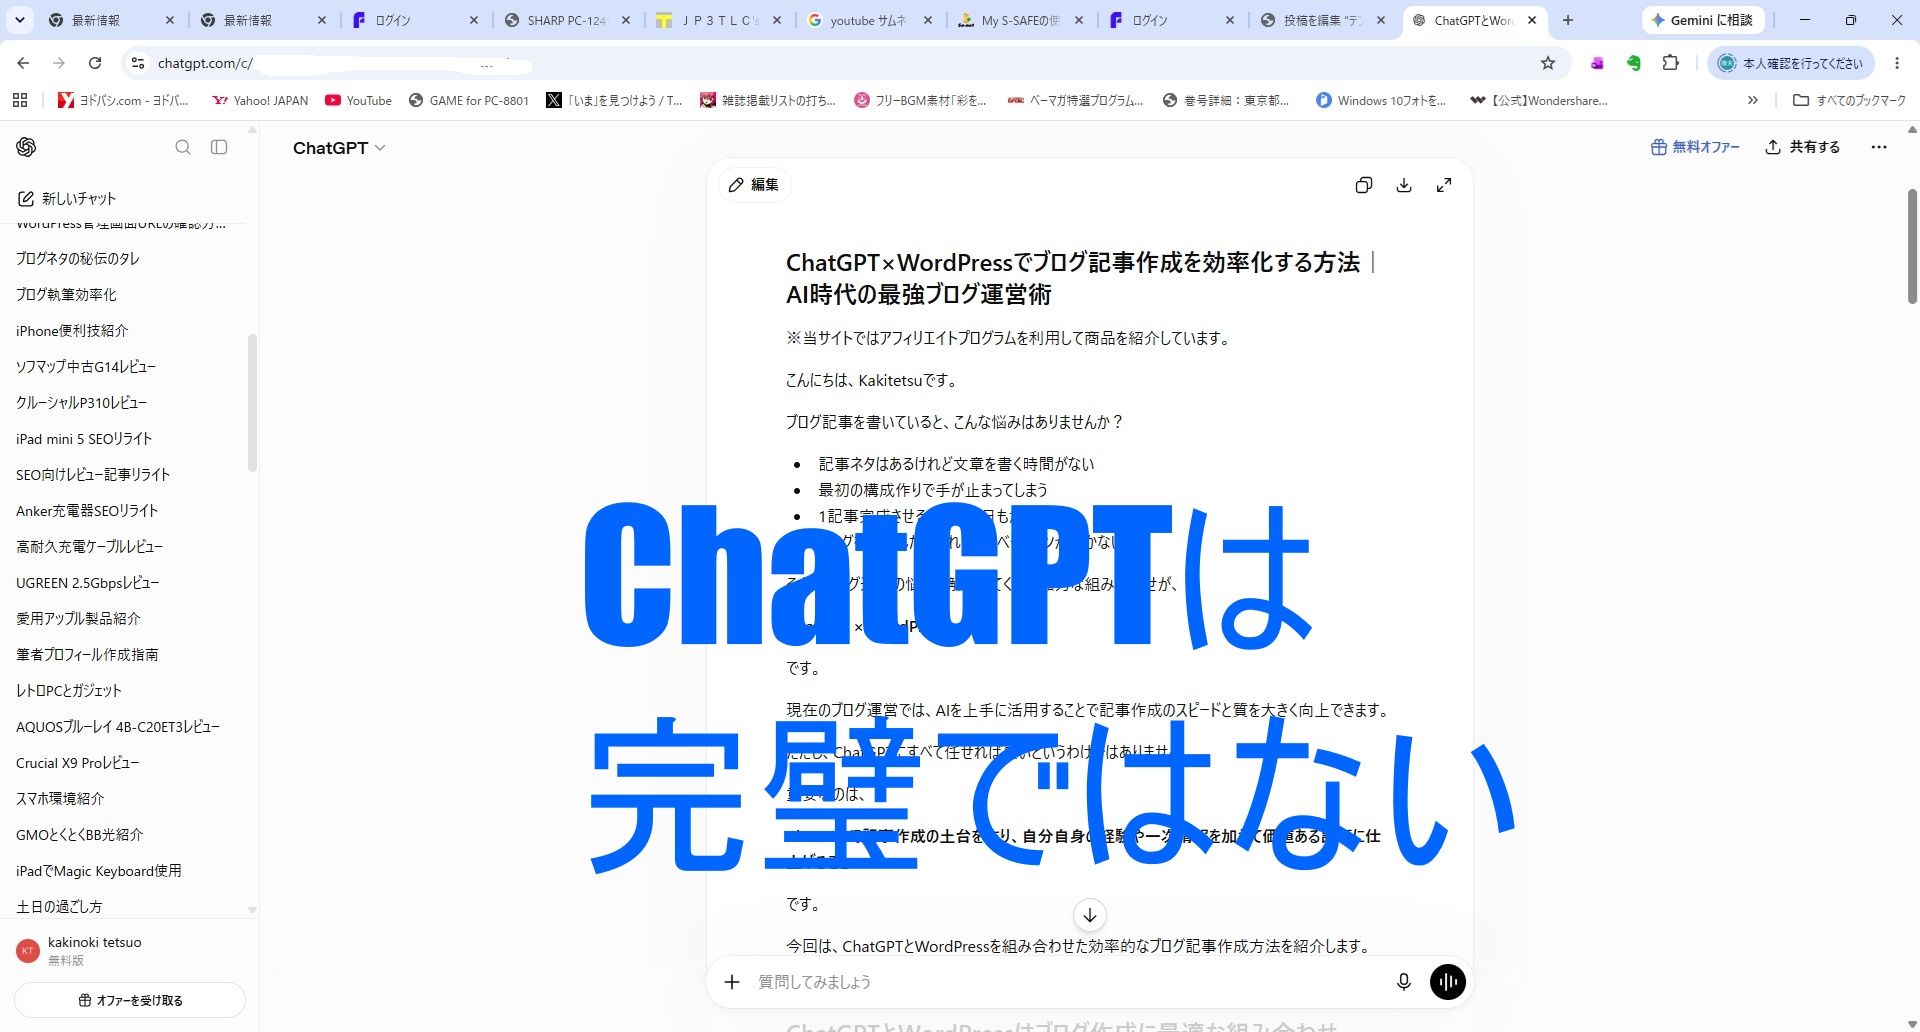Image resolution: width=1920 pixels, height=1032 pixels.
Task: Collapse the sidebar with the panel icon
Action: pyautogui.click(x=219, y=147)
